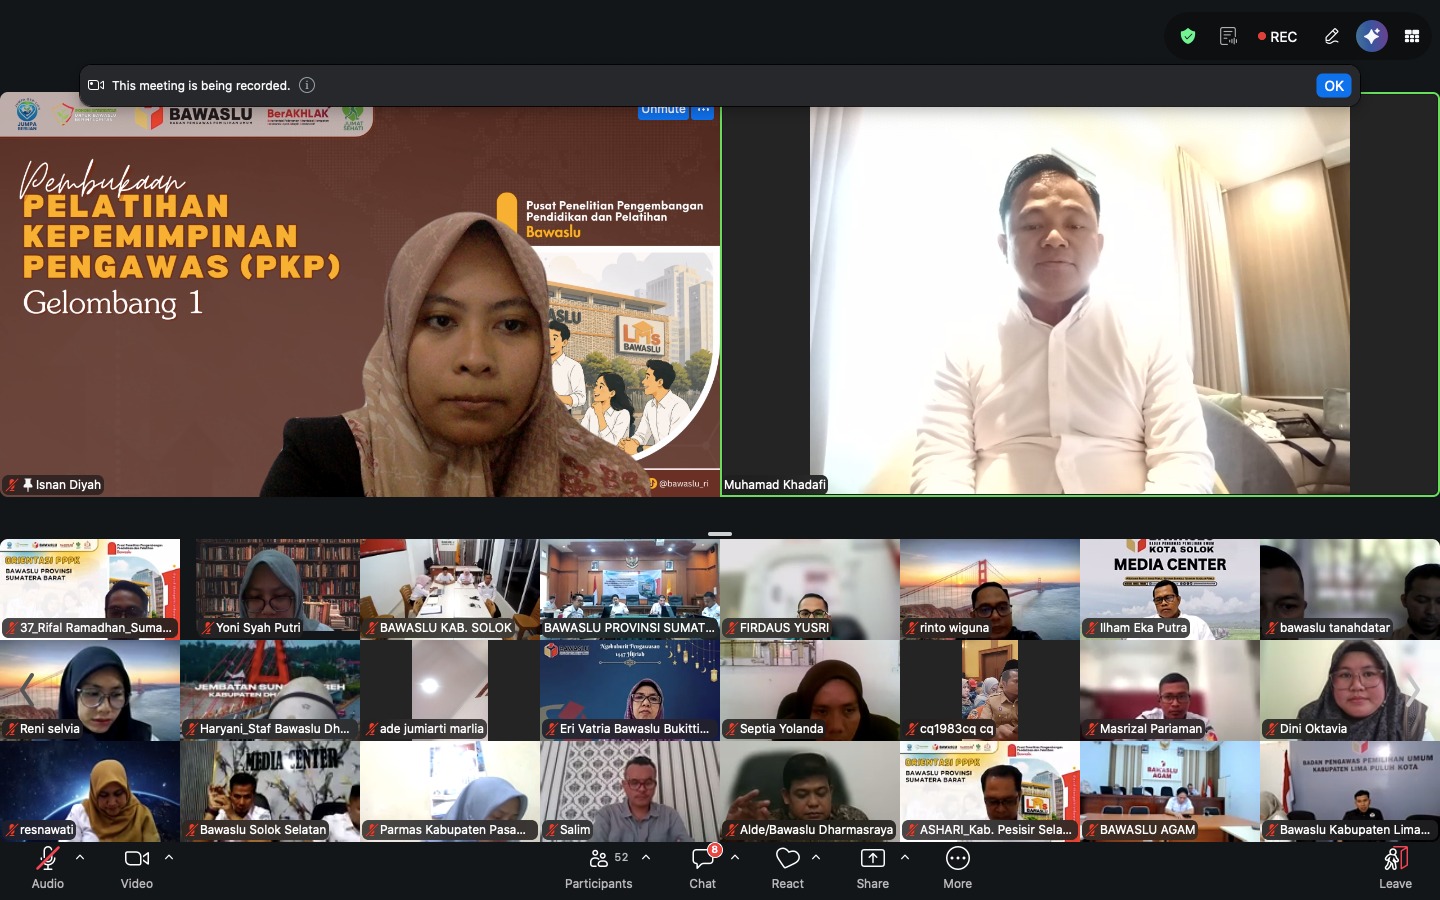Select the BAWASLU PROVINSI SUMAT... thumbnail
The width and height of the screenshot is (1440, 900).
pos(630,589)
